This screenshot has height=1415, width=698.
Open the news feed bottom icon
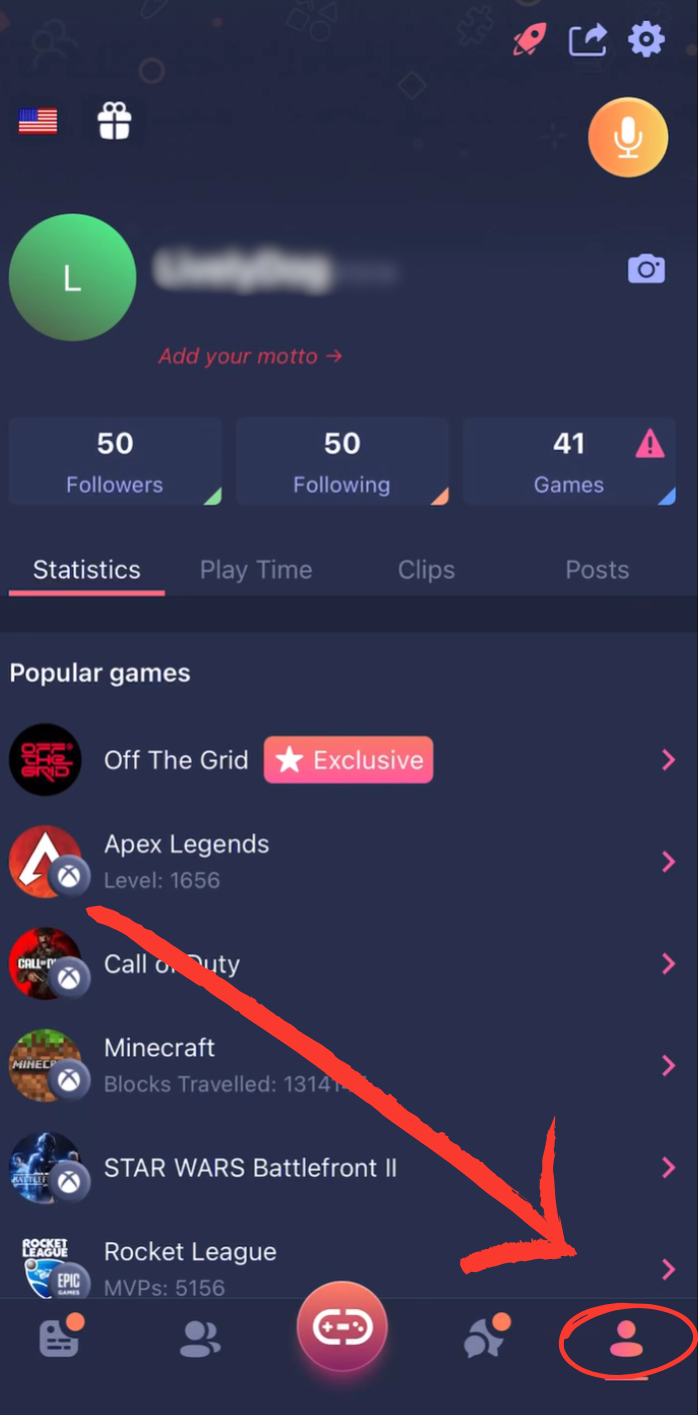[x=60, y=1337]
